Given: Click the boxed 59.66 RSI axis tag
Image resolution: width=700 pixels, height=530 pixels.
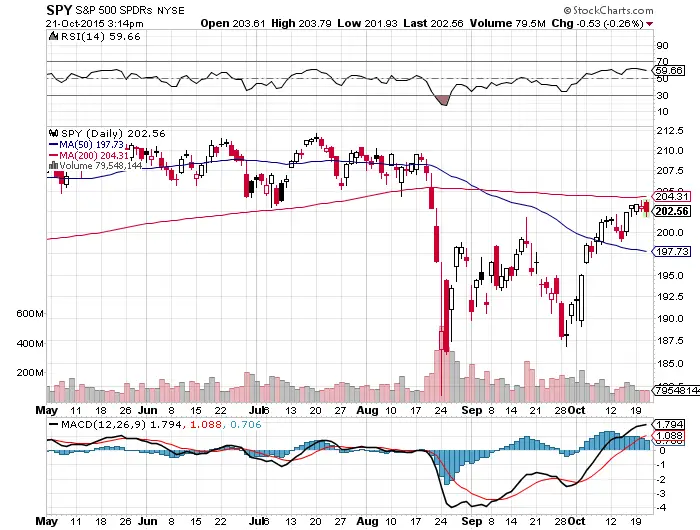Looking at the screenshot, I should coord(668,71).
